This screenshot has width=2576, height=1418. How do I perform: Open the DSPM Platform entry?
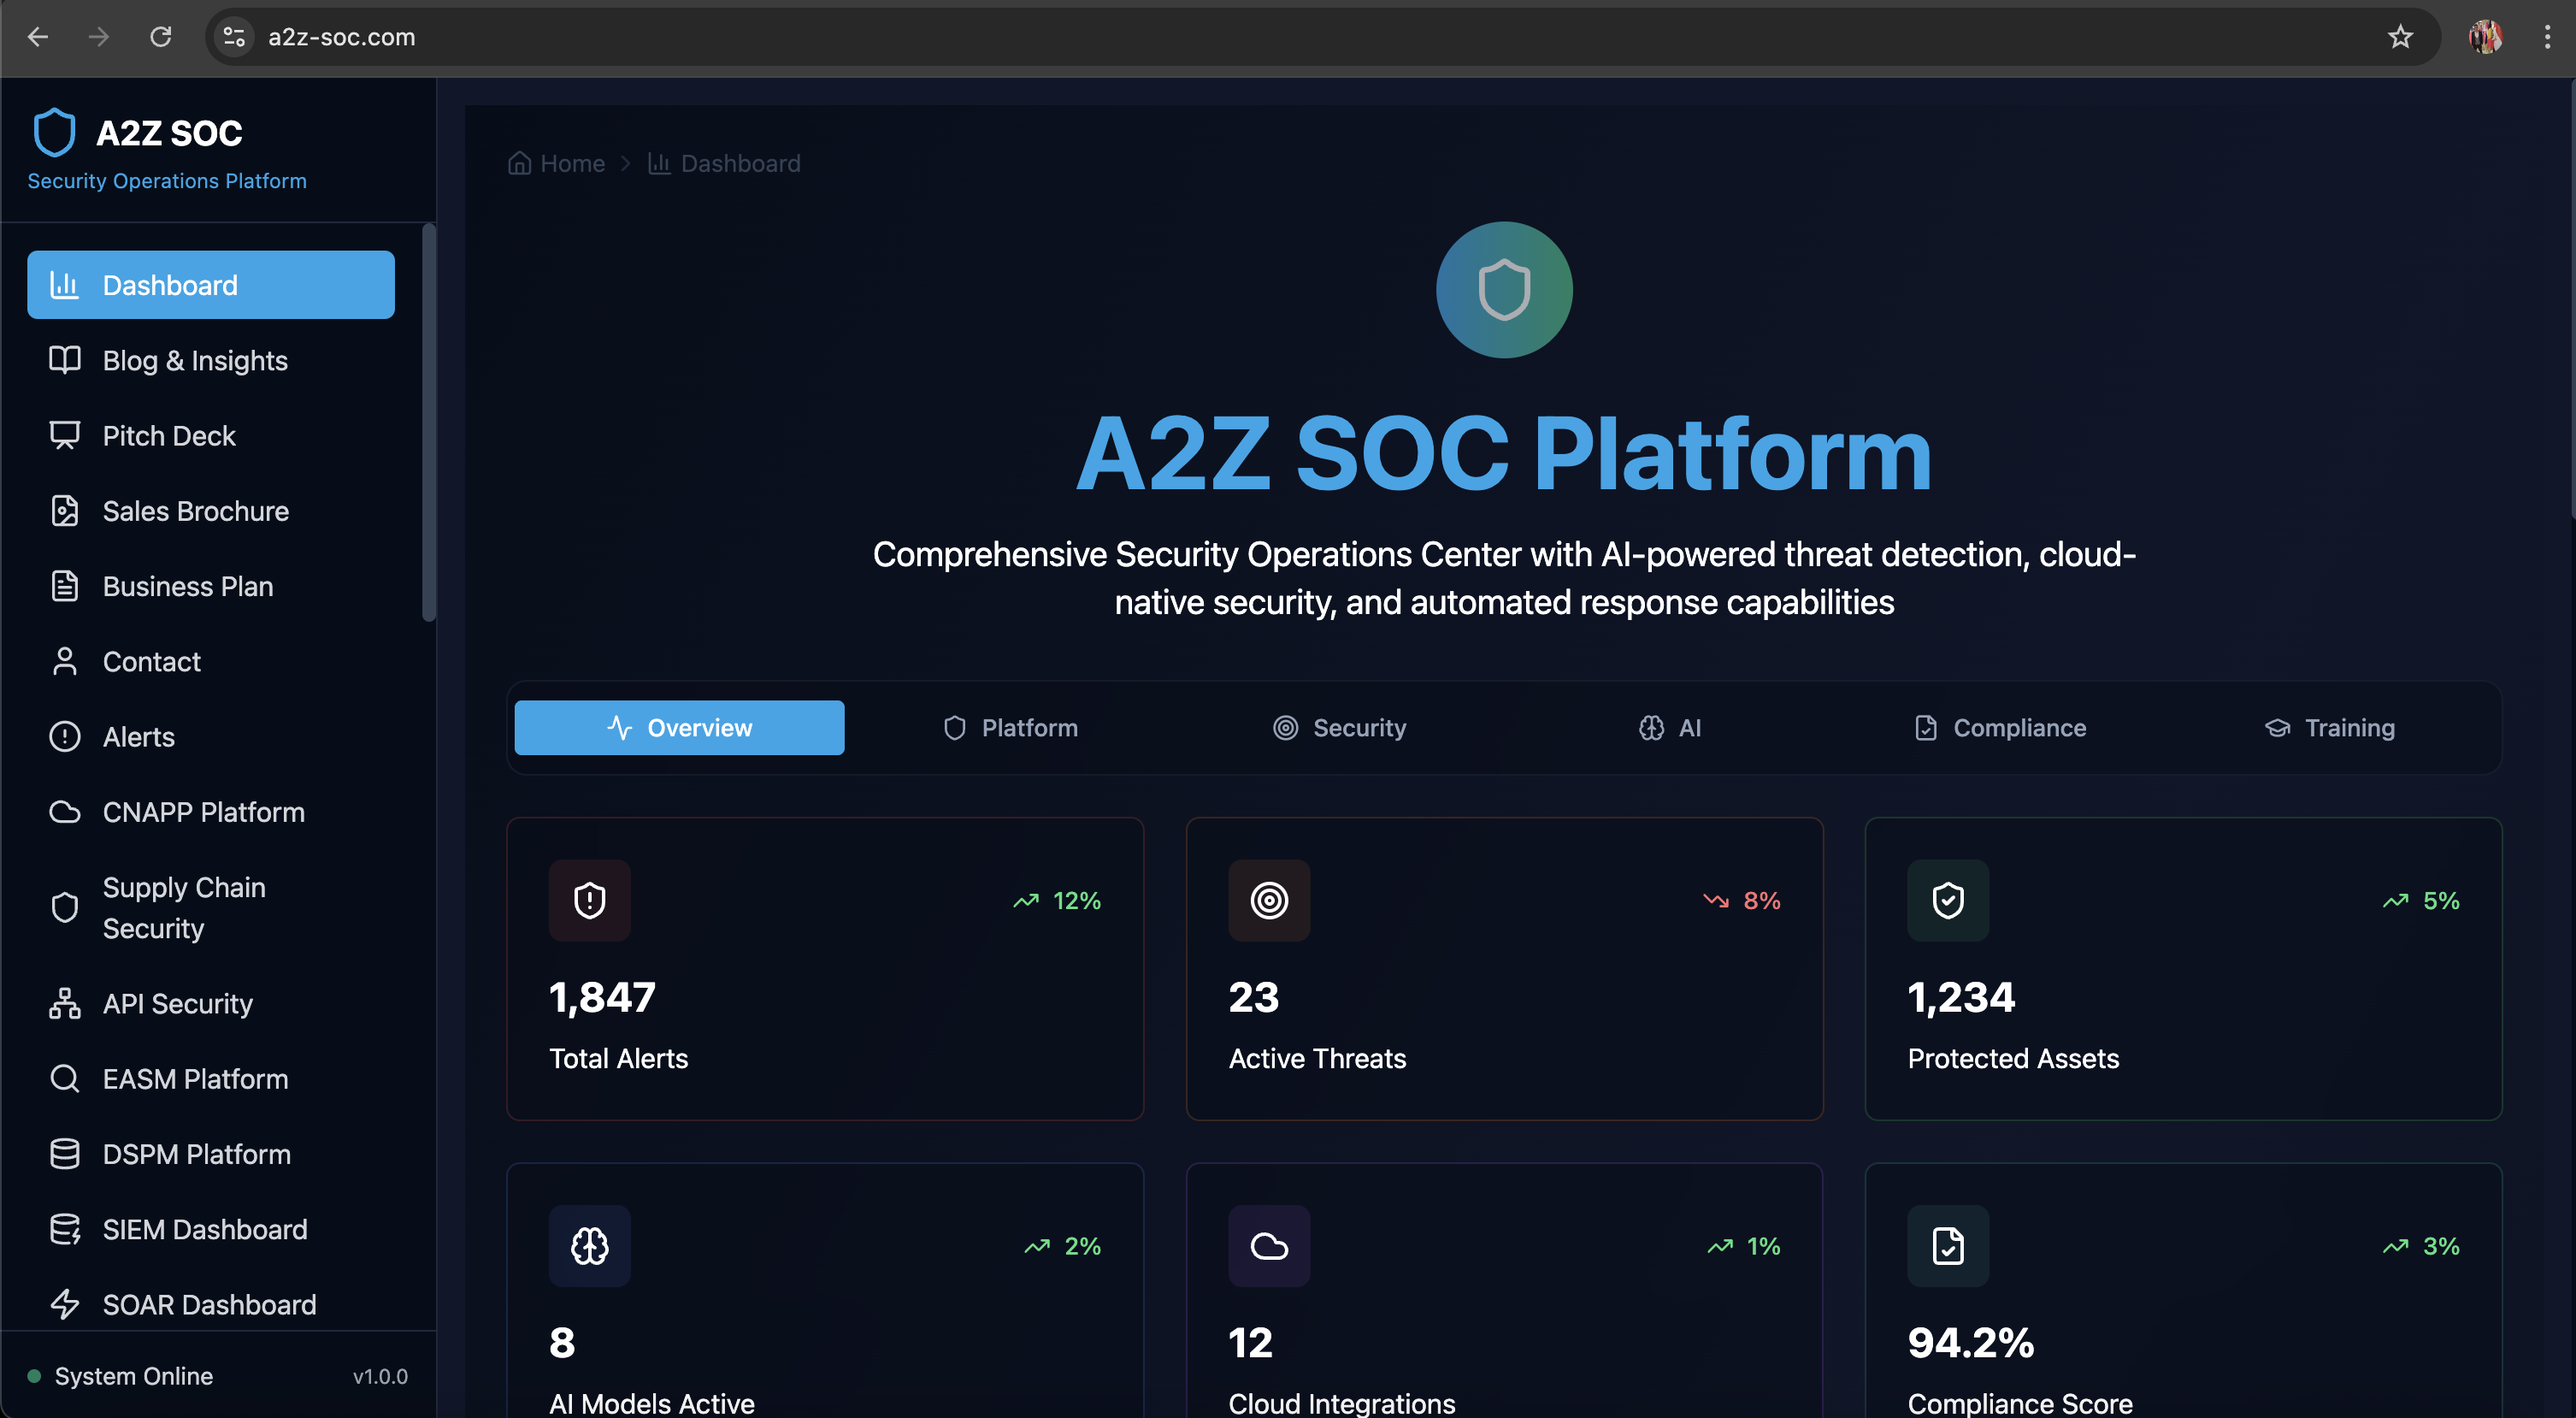coord(211,1154)
